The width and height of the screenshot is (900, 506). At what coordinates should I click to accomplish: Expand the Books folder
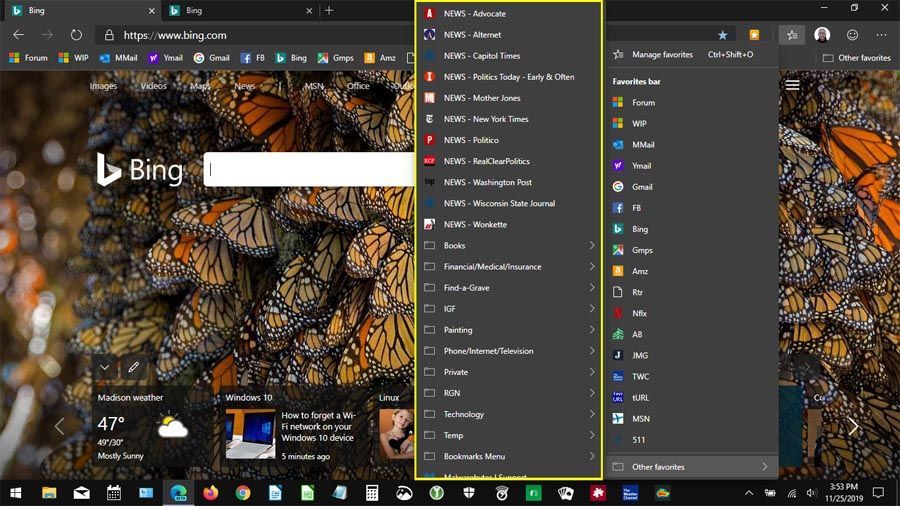pyautogui.click(x=509, y=246)
